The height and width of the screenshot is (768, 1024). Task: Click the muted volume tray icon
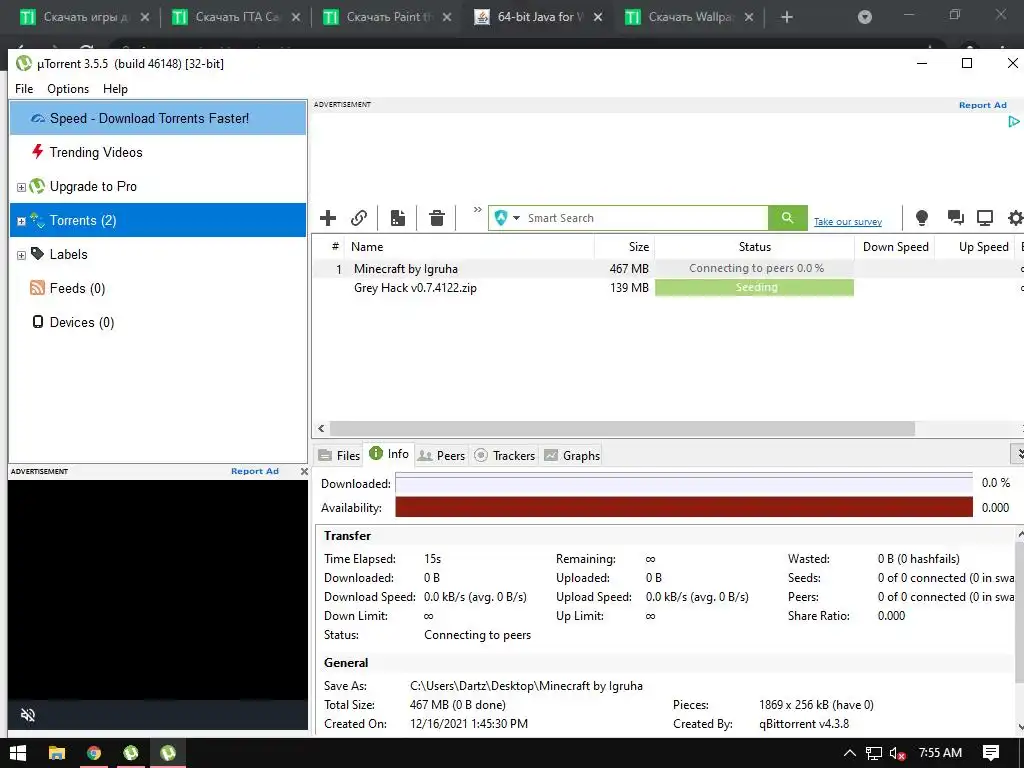pyautogui.click(x=897, y=753)
